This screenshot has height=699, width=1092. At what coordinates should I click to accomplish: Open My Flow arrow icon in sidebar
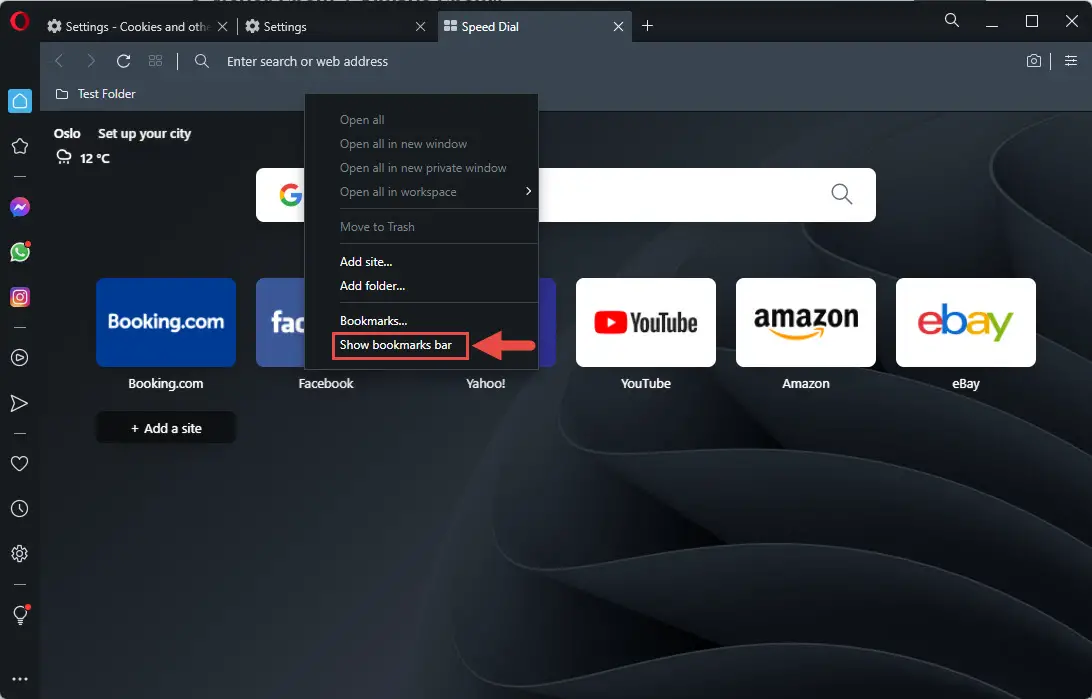pyautogui.click(x=20, y=403)
